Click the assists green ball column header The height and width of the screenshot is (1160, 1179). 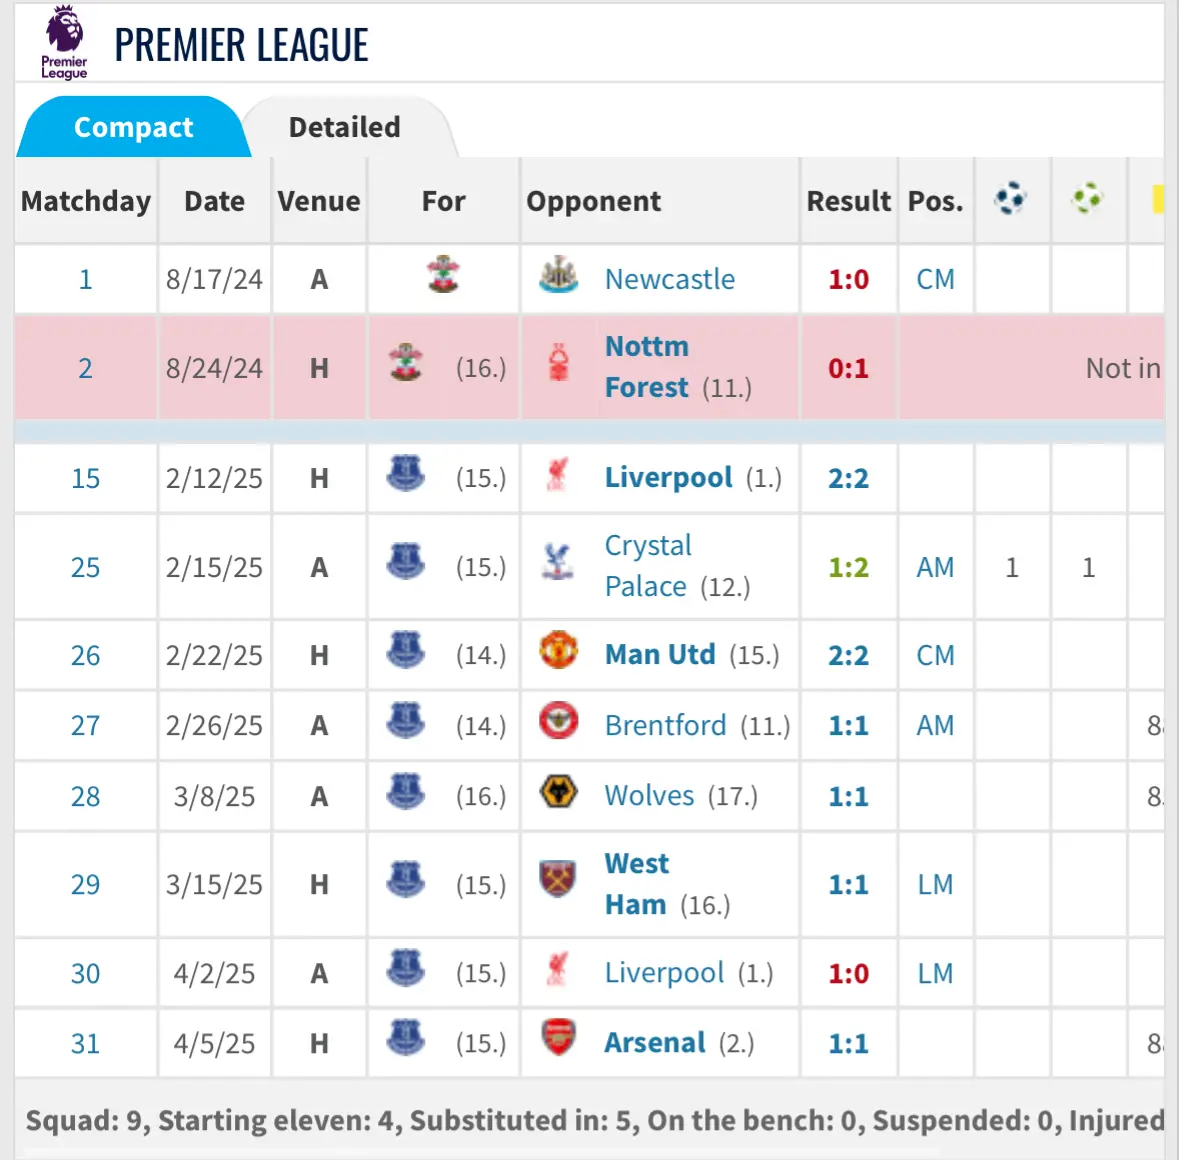click(x=1087, y=199)
